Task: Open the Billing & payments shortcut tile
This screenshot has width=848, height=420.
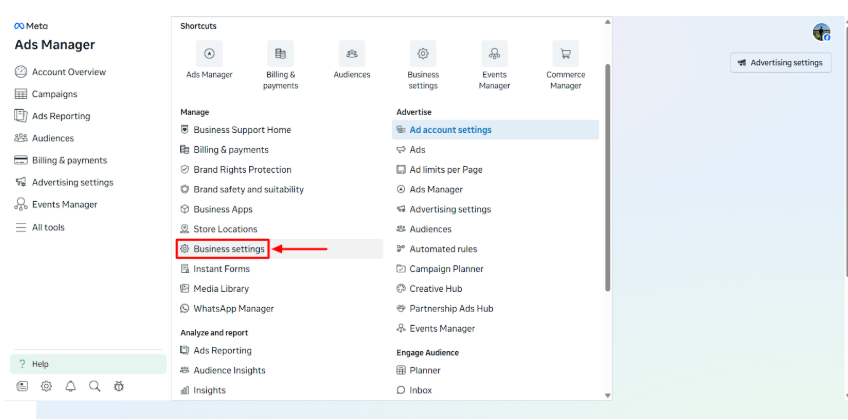Action: [280, 54]
